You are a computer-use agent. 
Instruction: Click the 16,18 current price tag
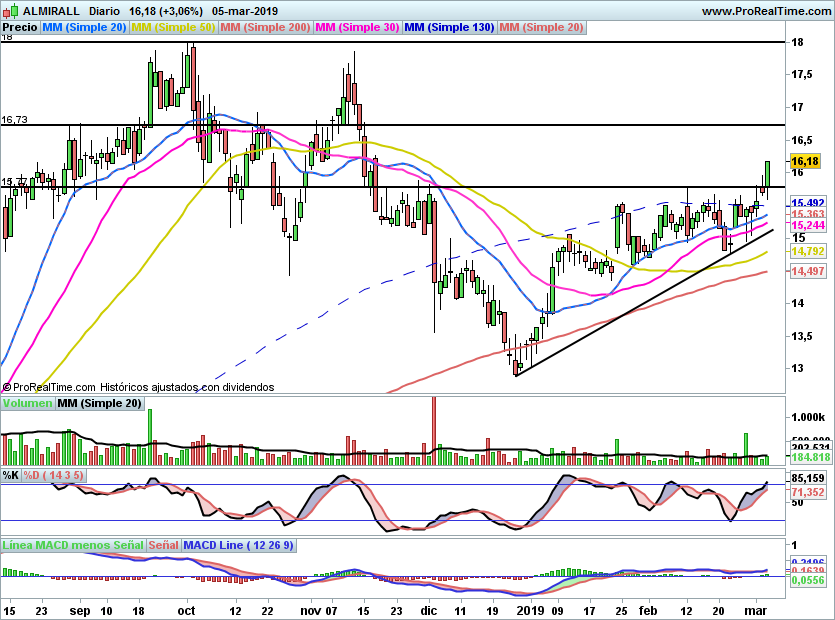click(804, 161)
